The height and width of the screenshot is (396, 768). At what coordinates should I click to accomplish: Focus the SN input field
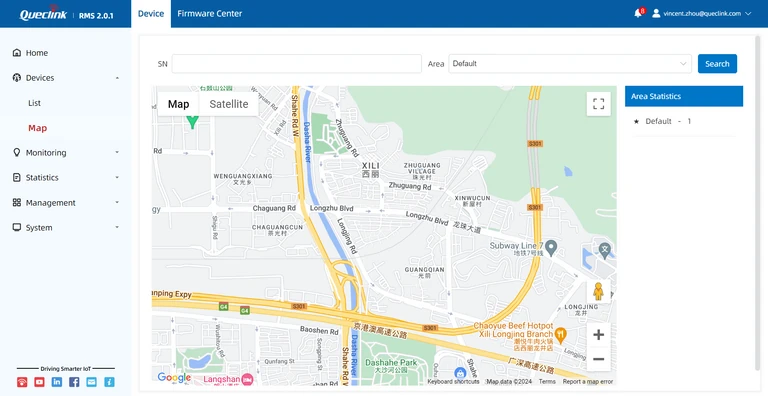296,64
